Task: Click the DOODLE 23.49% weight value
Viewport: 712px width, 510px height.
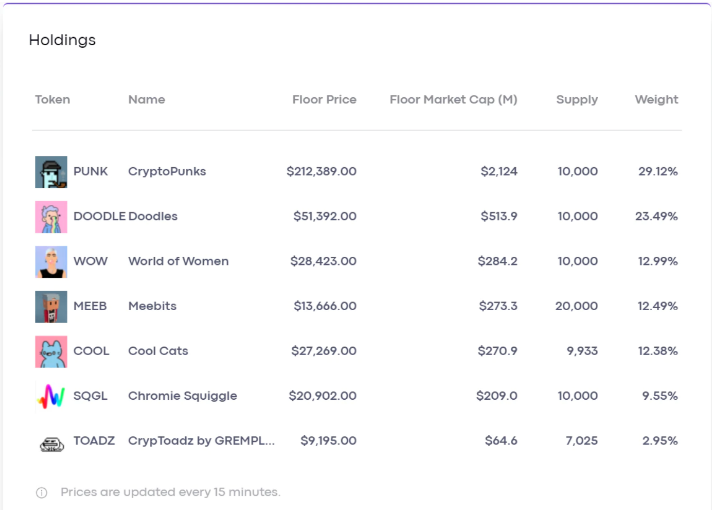Action: tap(656, 216)
